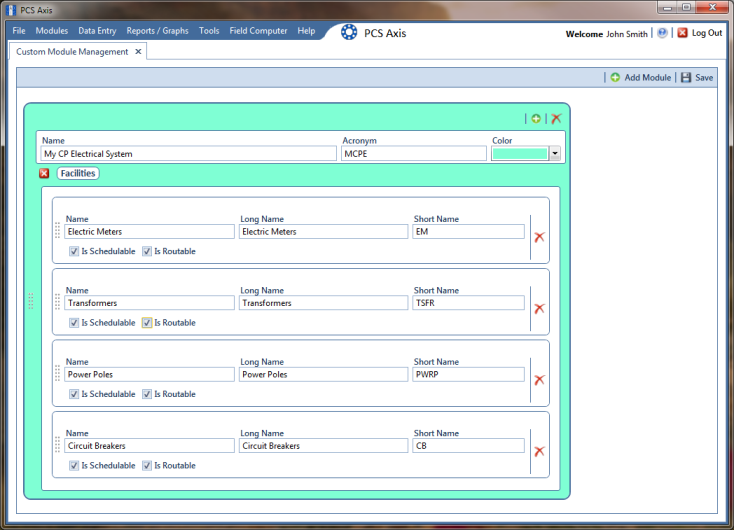Open the Field Computer menu
734x530 pixels.
click(258, 31)
